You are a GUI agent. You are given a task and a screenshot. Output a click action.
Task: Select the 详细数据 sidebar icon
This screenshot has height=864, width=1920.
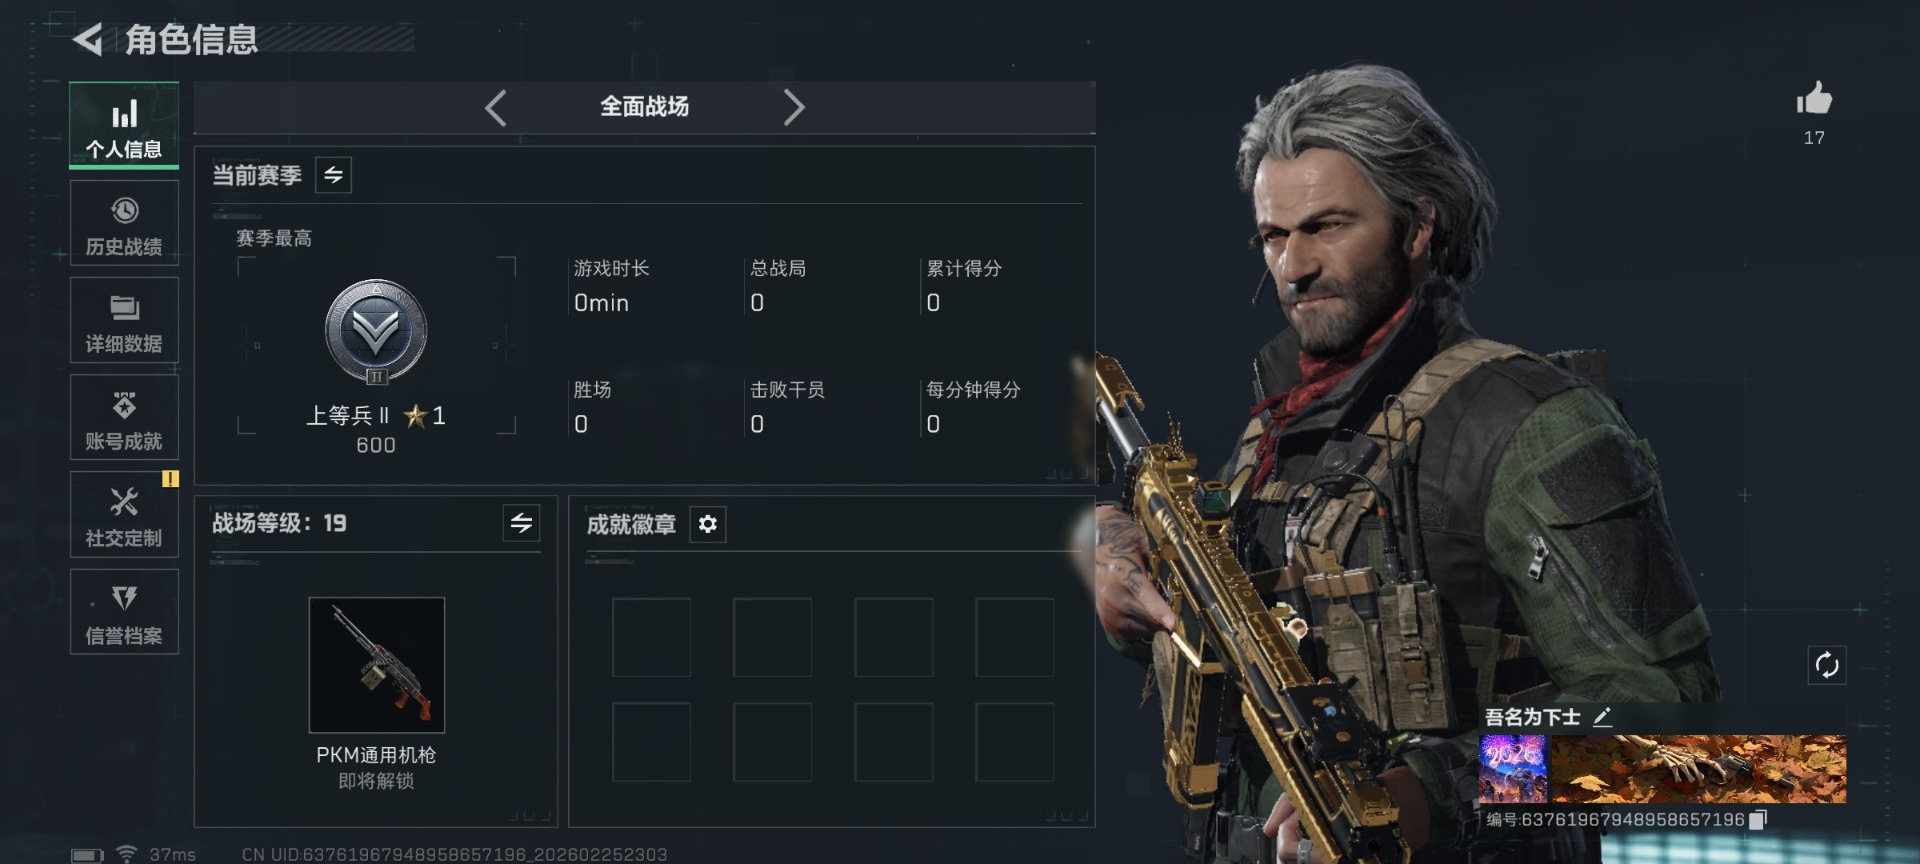point(124,321)
